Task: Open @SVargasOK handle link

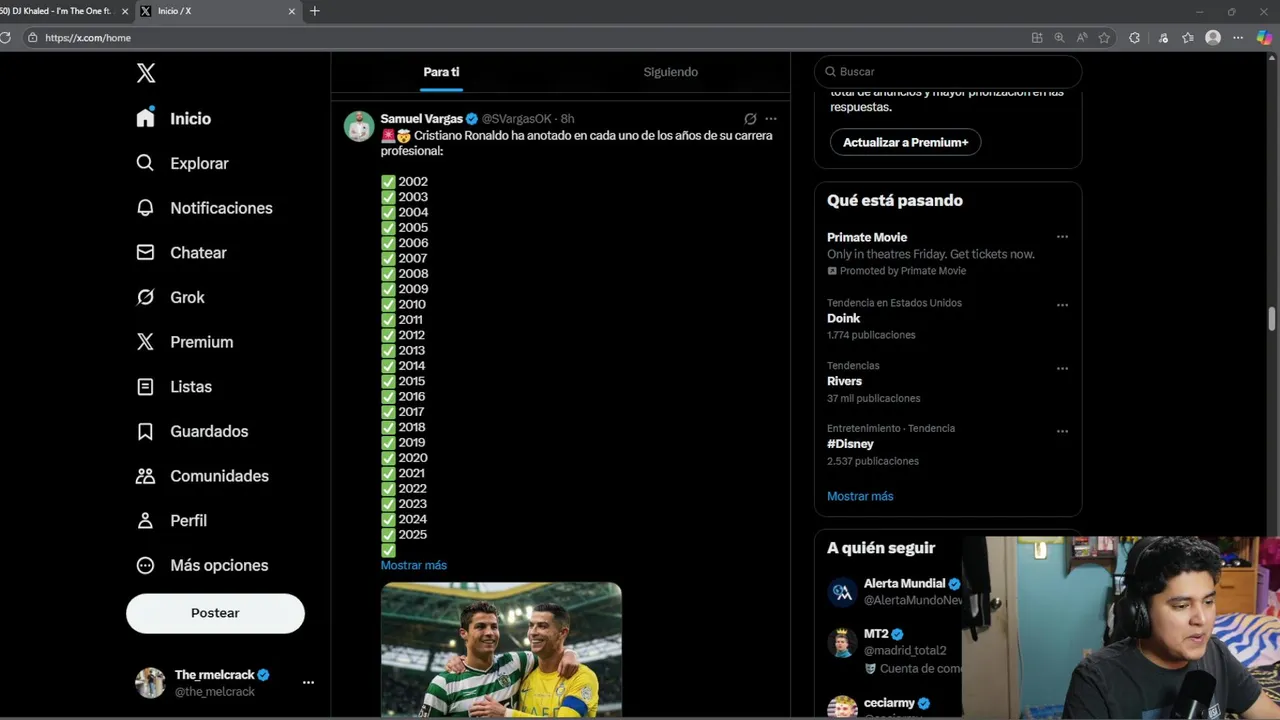Action: tap(516, 118)
